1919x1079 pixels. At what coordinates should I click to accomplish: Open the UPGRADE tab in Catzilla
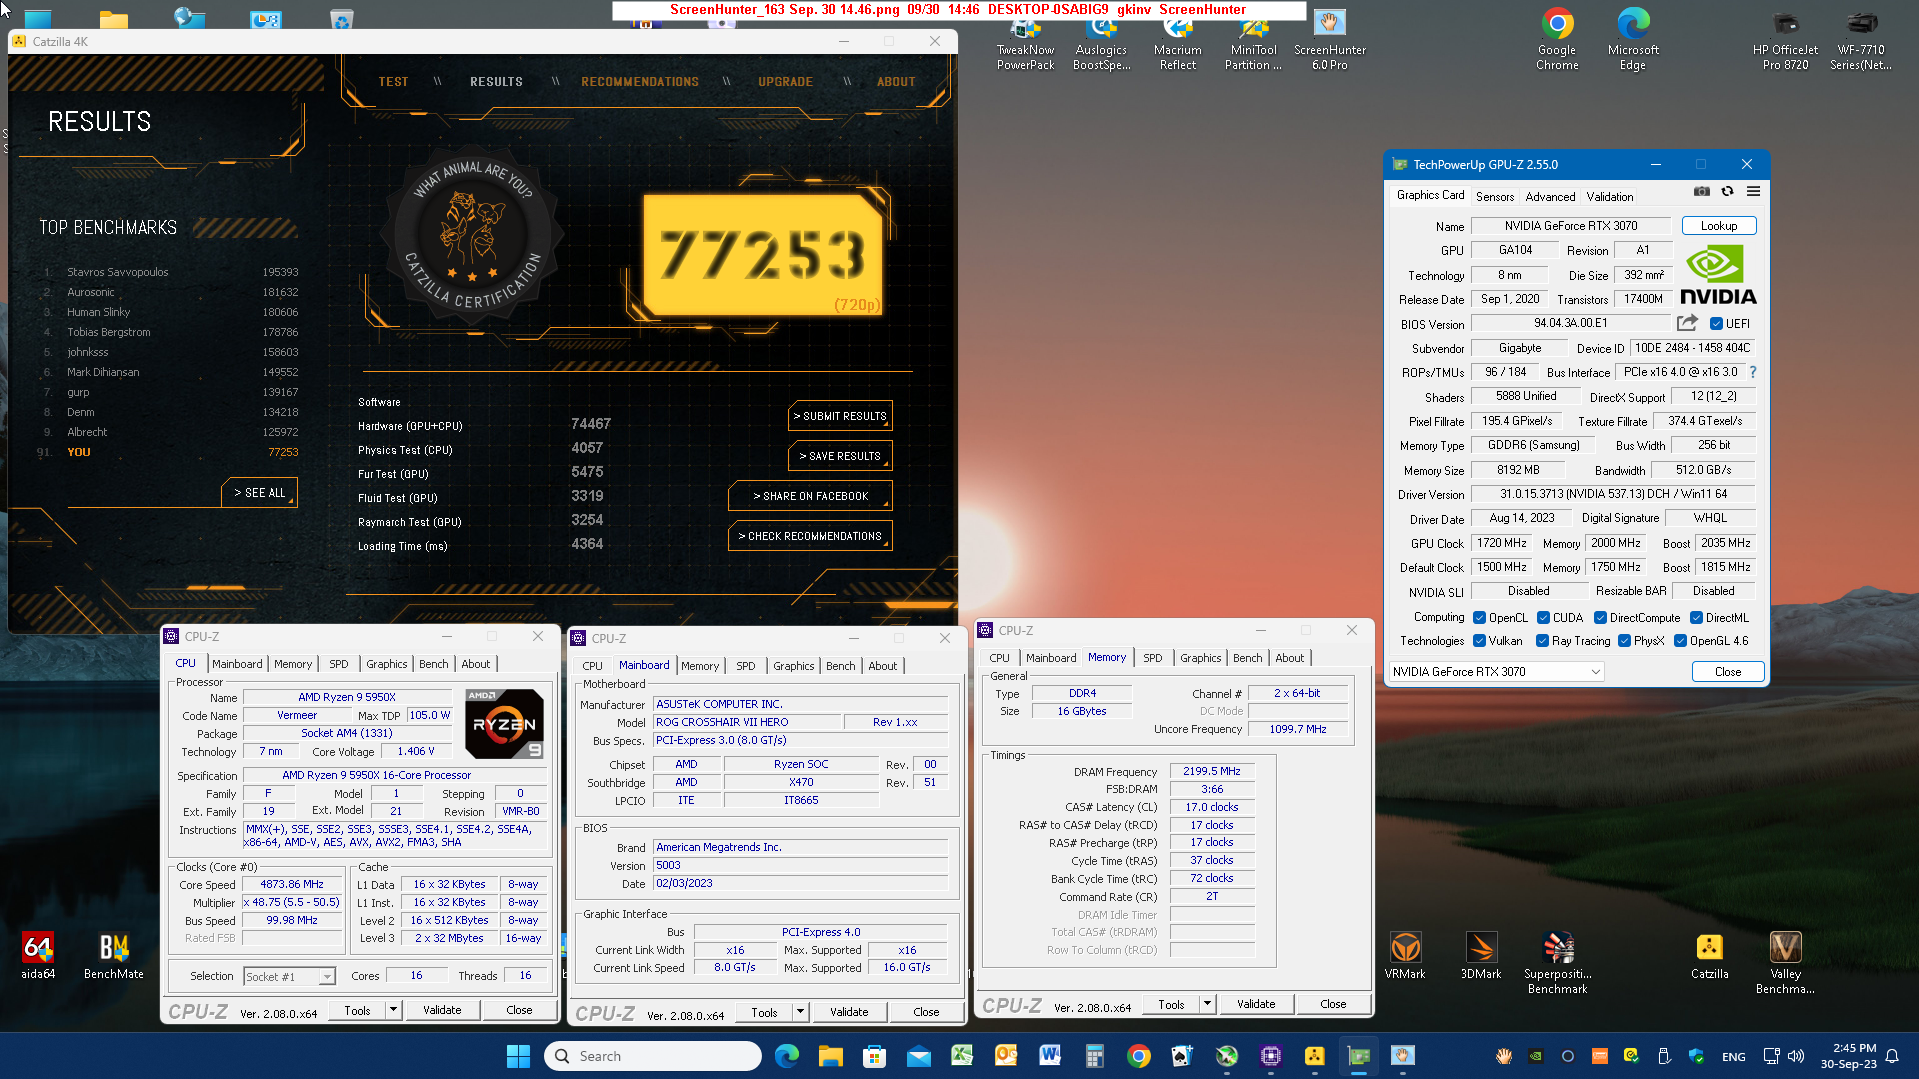(785, 82)
